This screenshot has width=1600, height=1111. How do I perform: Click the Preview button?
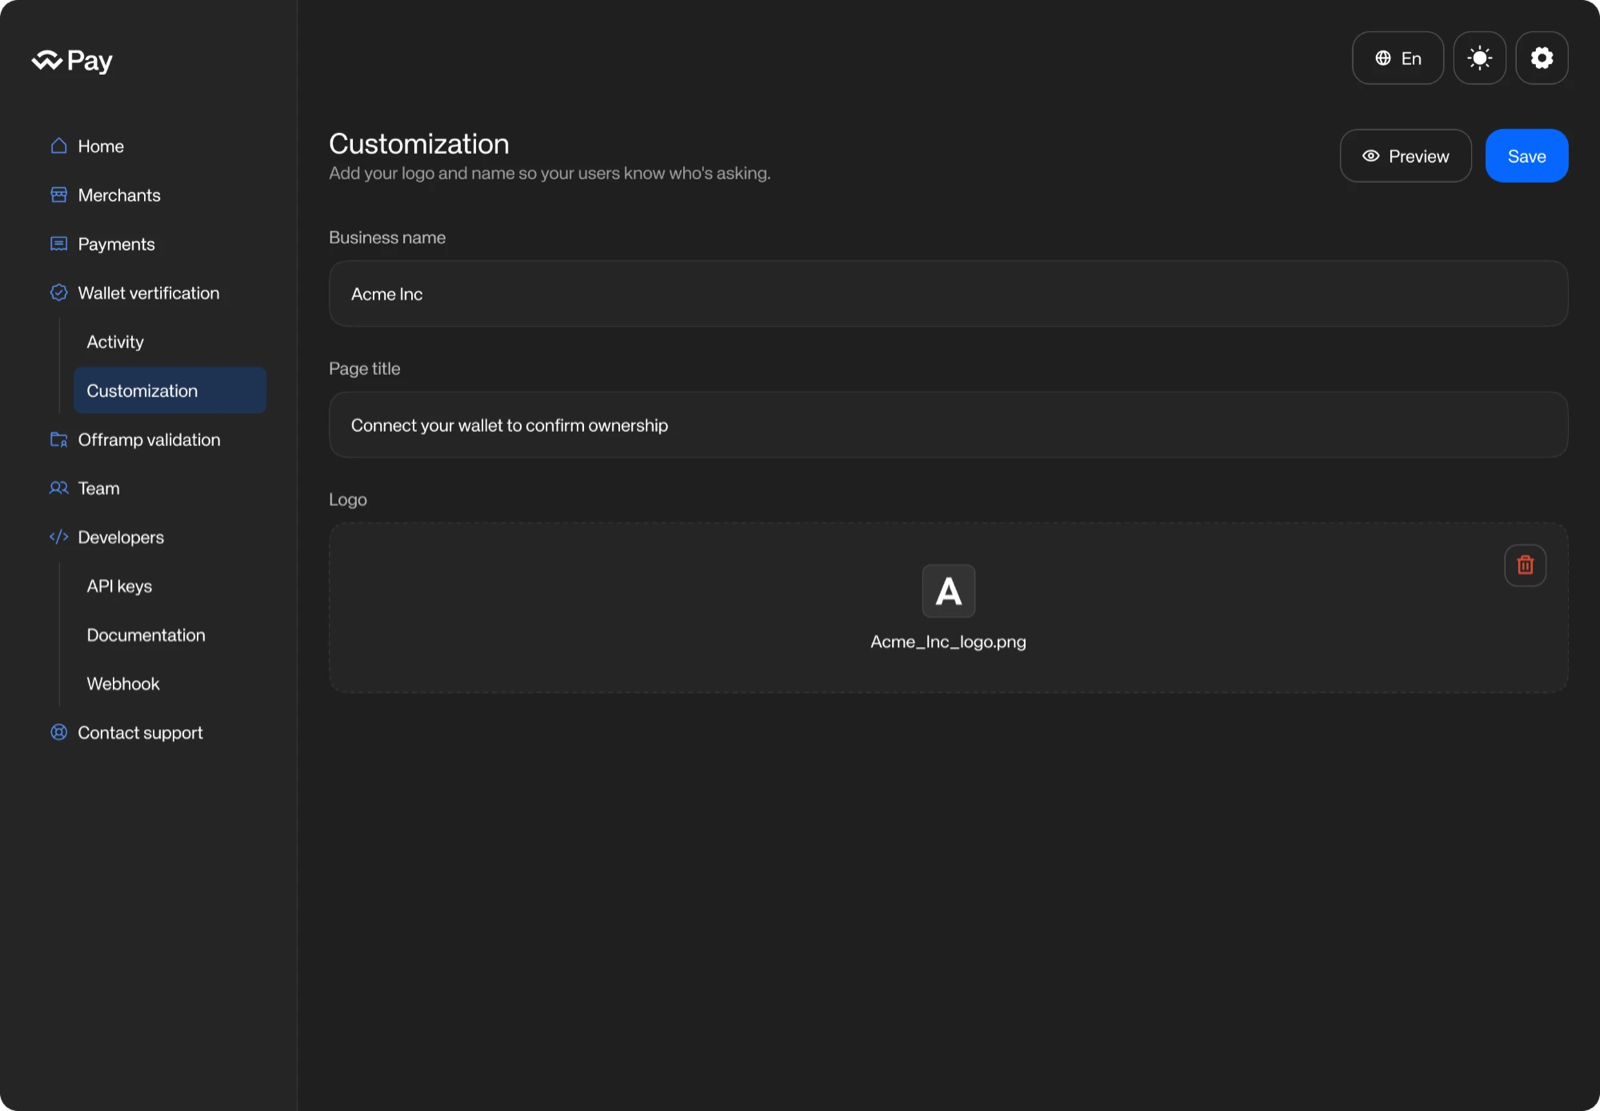1406,156
